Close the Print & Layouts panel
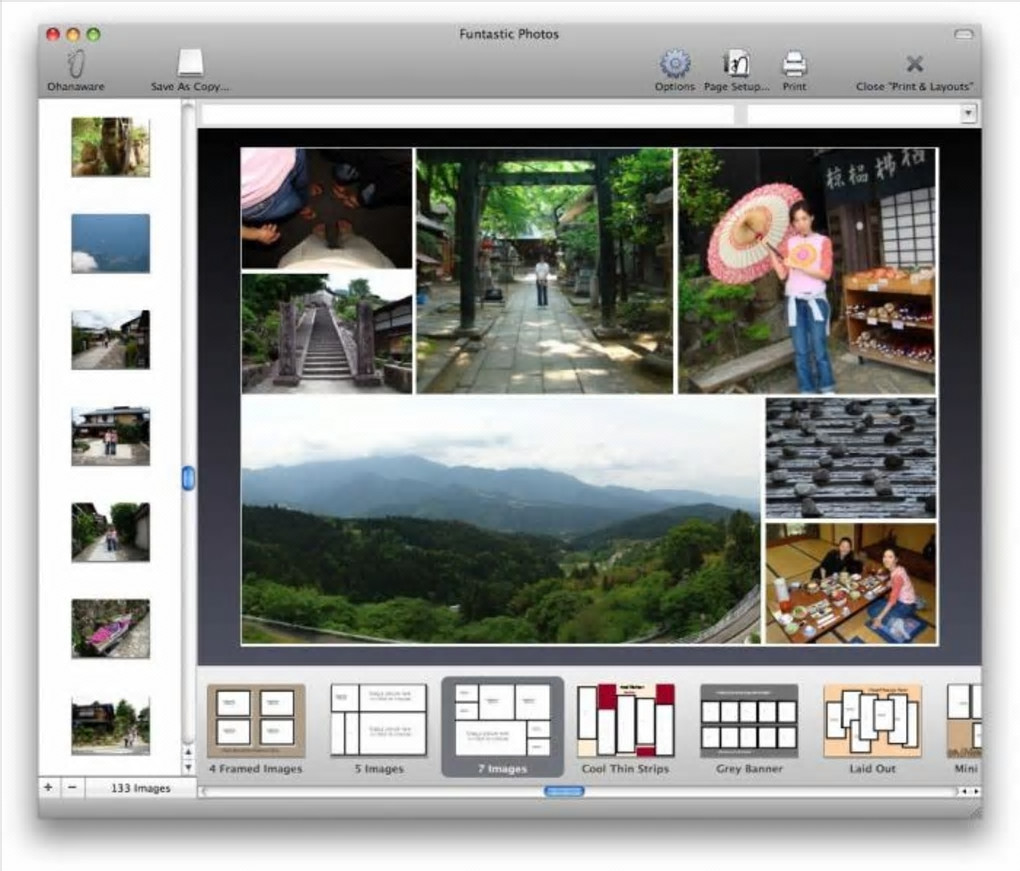 coord(914,63)
